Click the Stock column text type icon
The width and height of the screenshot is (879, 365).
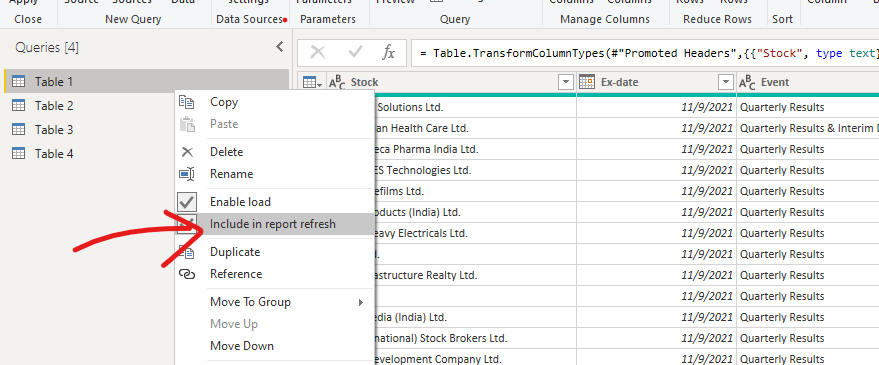[x=337, y=82]
